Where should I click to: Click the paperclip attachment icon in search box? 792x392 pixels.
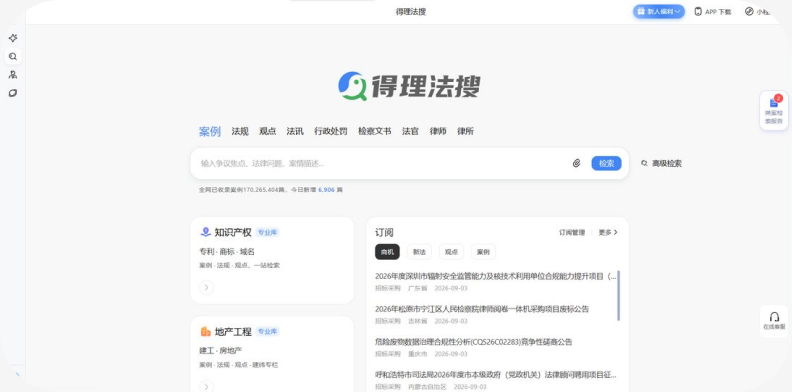click(576, 163)
